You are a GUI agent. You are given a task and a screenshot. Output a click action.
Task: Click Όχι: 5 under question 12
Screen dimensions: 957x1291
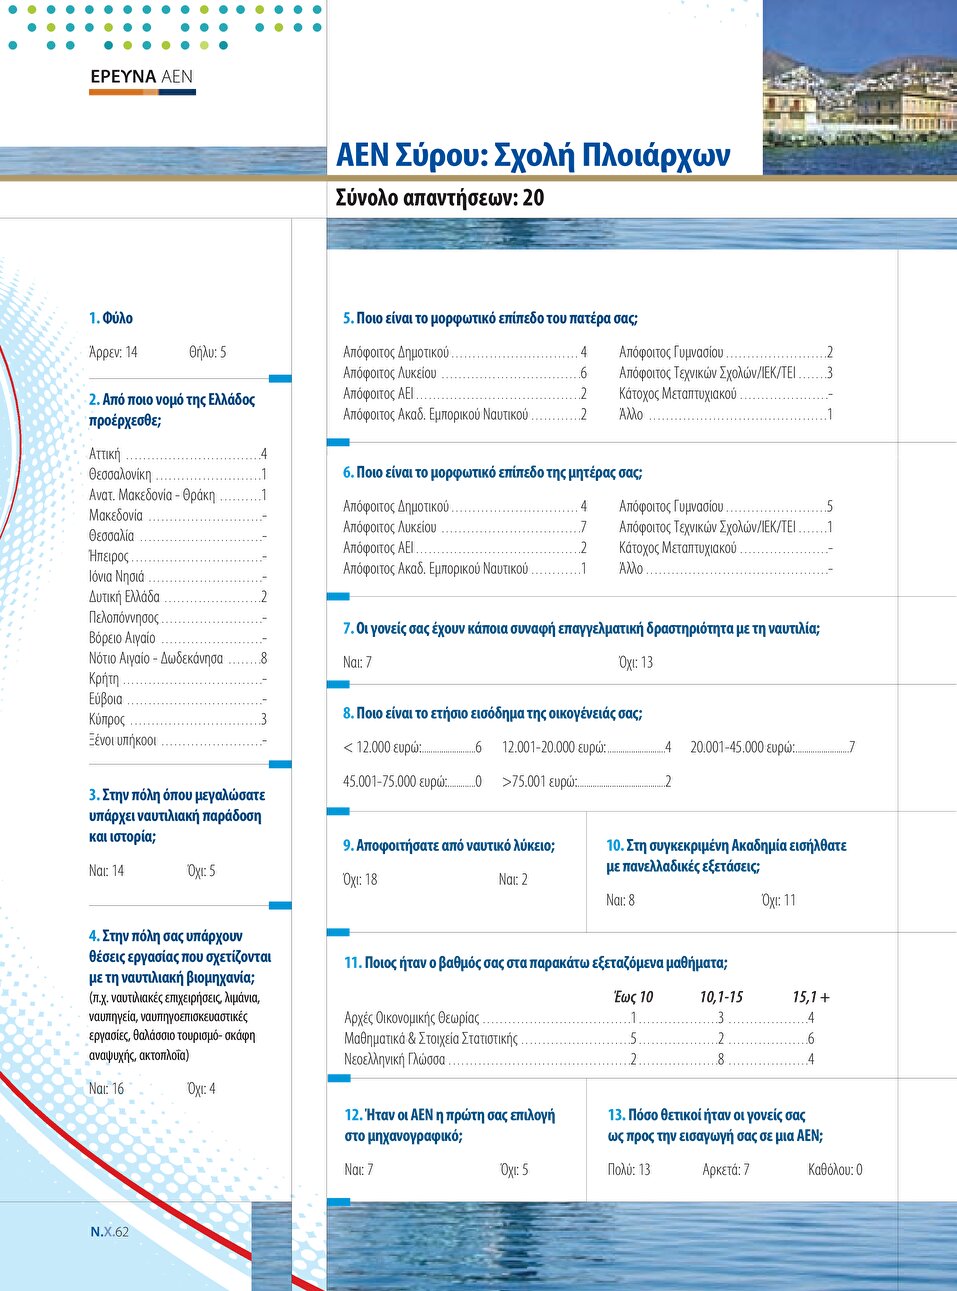point(514,1169)
